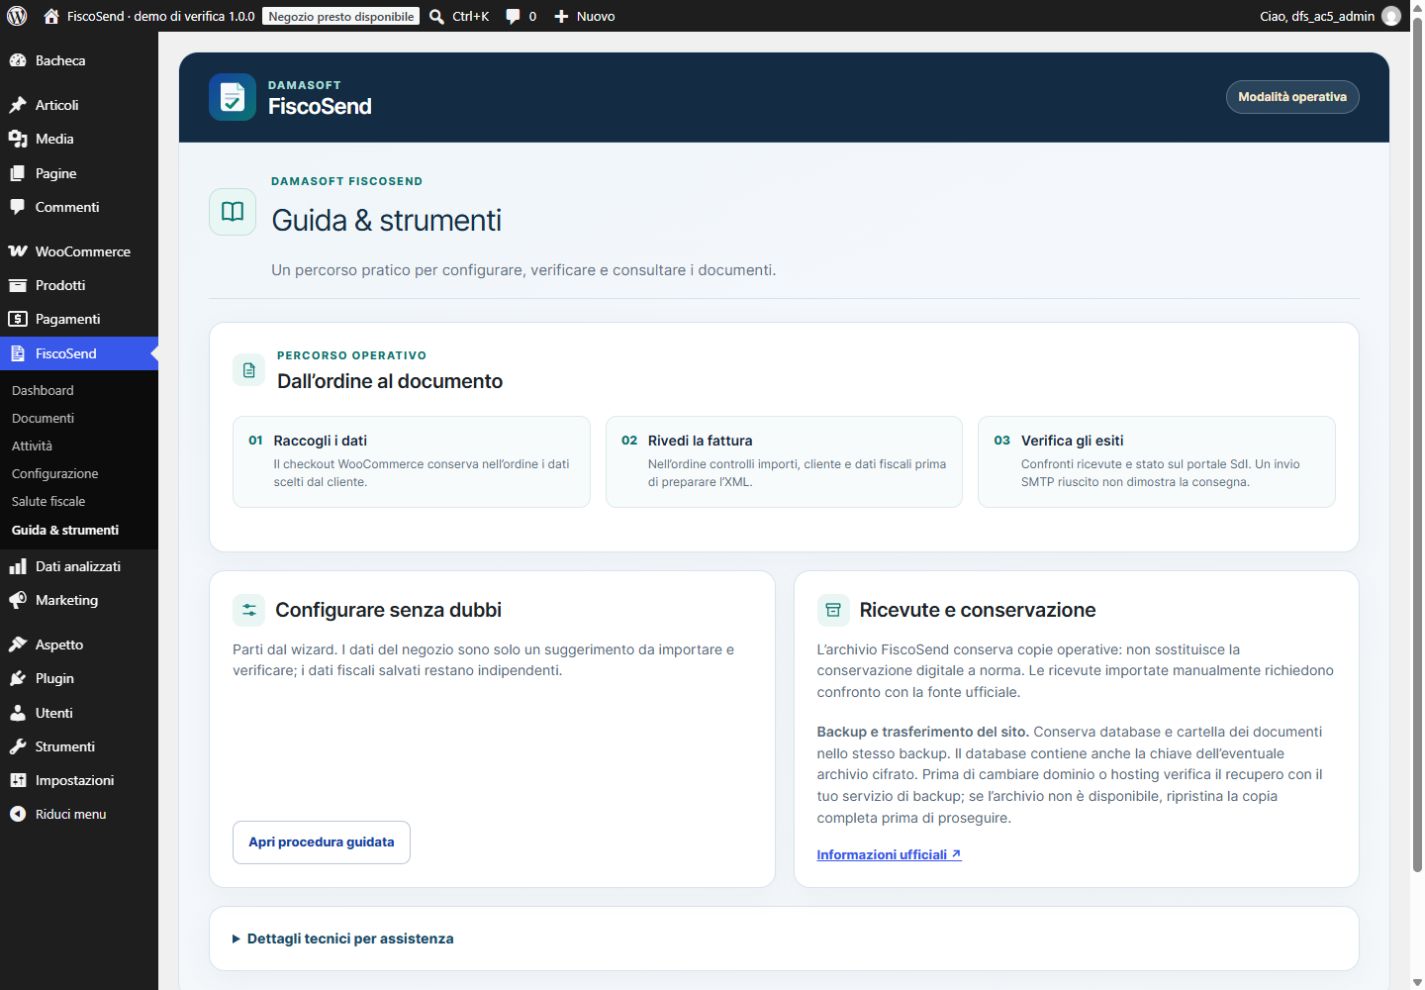Click the Apri procedura guidata button
Image resolution: width=1425 pixels, height=990 pixels.
click(321, 842)
